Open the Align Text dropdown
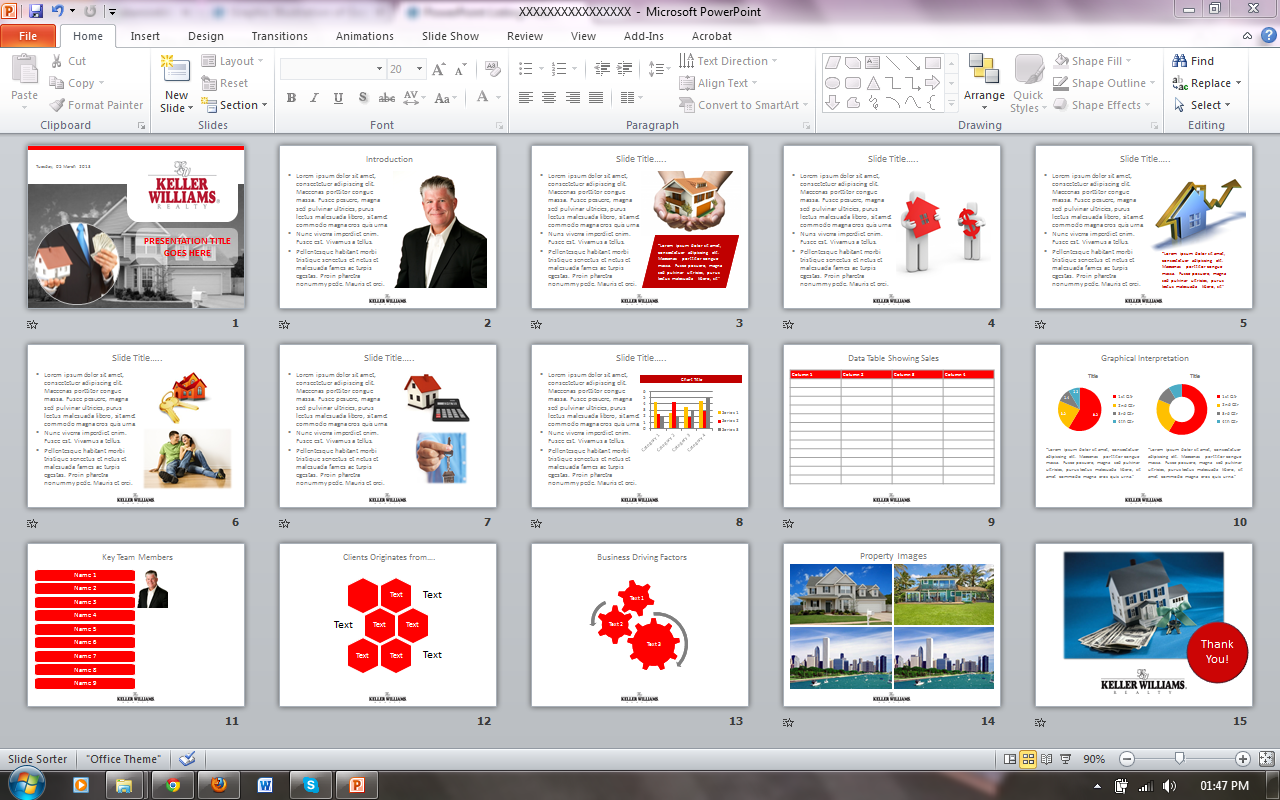 tap(719, 83)
